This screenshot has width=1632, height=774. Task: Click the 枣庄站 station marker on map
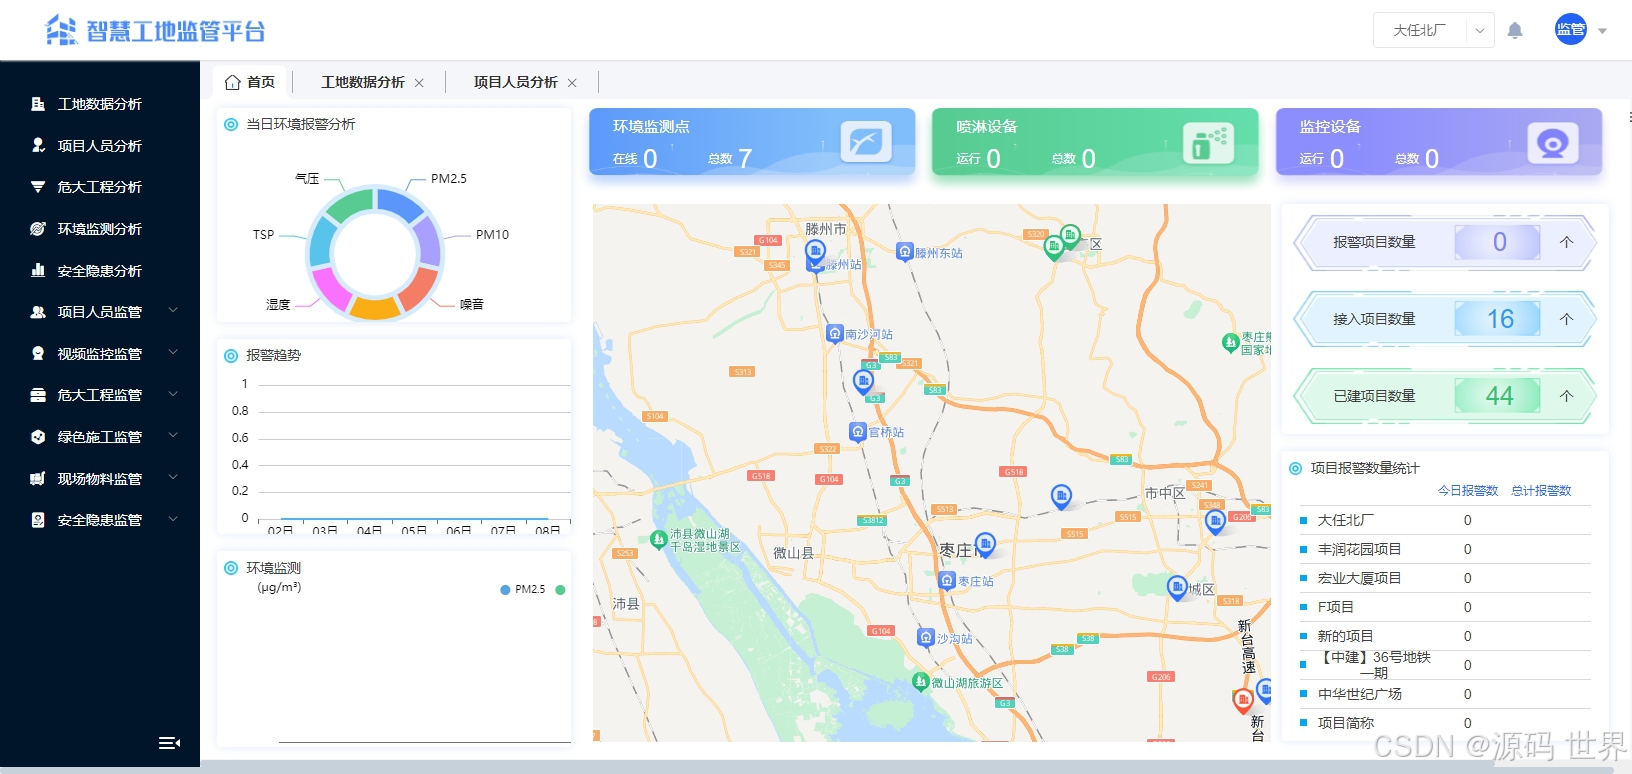click(x=947, y=580)
